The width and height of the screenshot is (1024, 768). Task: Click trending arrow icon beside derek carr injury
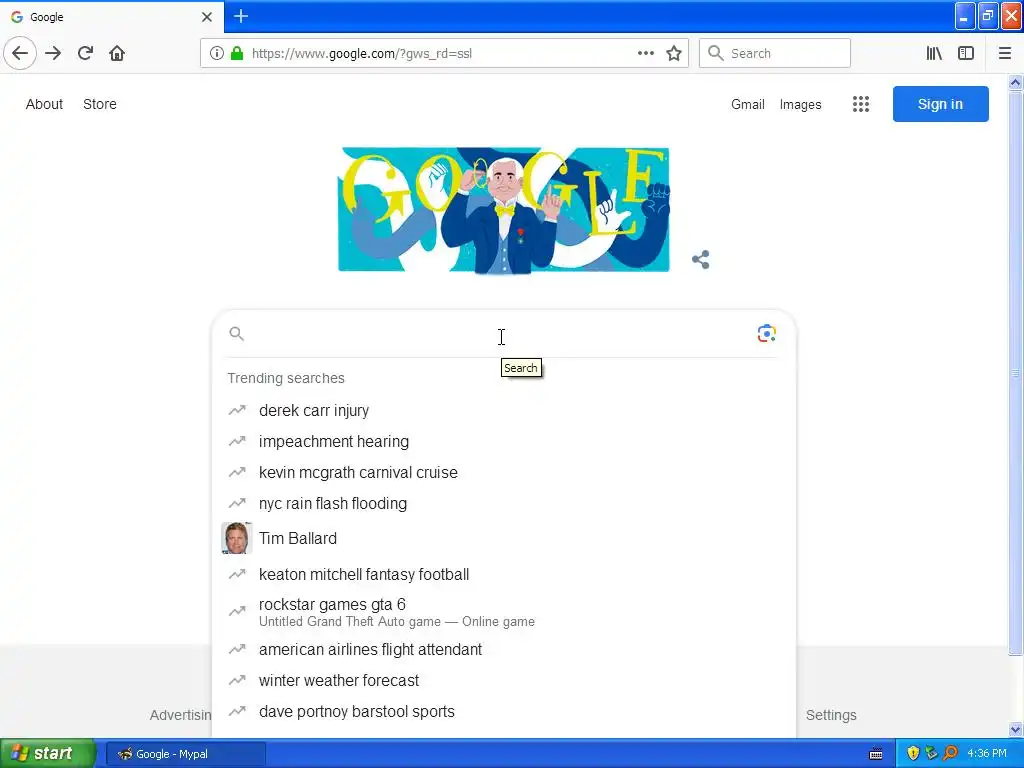pos(237,410)
